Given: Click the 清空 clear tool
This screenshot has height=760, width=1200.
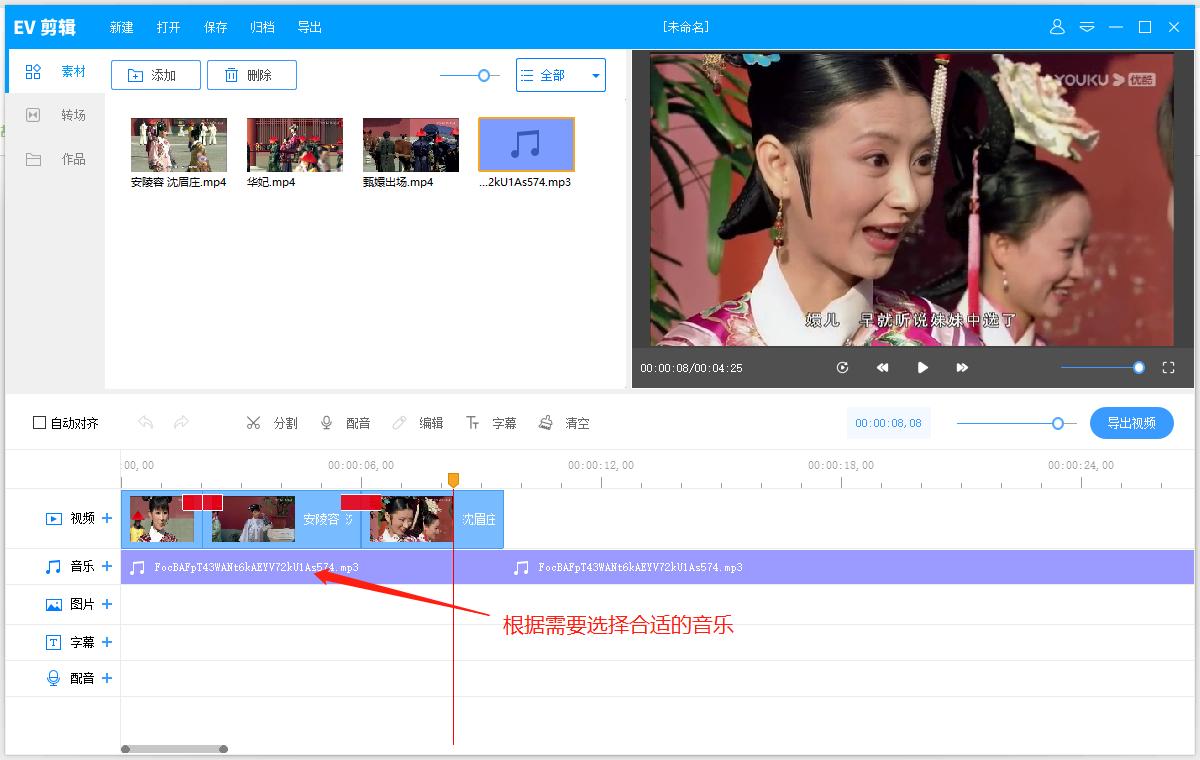Looking at the screenshot, I should click(564, 423).
